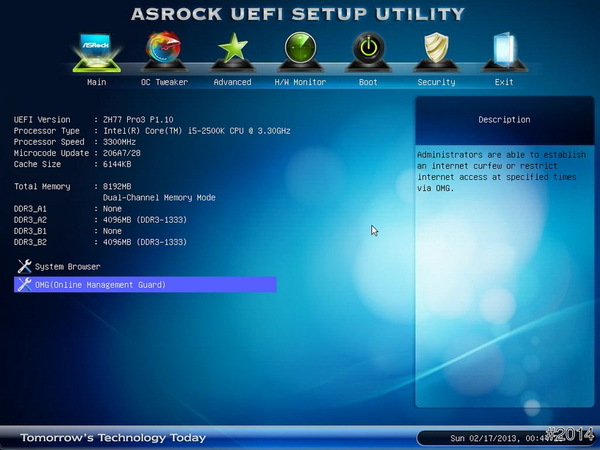Switch to the H/W Monitor tab label
Viewport: 600px width, 450px height.
coord(300,82)
